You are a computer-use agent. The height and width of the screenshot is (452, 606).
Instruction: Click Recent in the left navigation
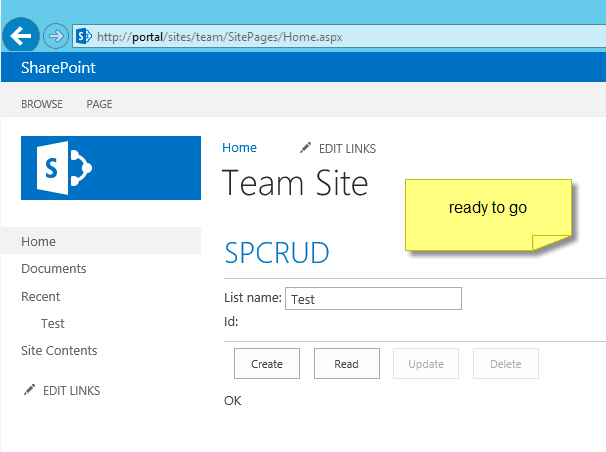coord(41,296)
